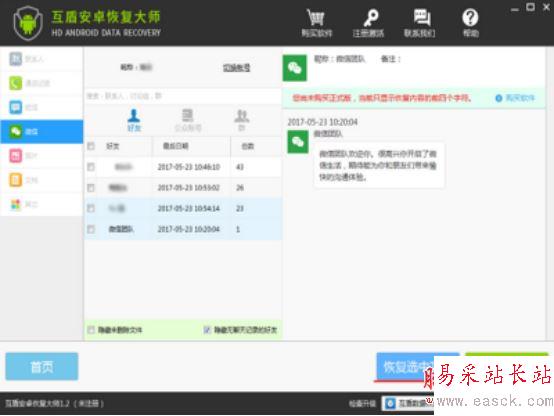Click the Android shield app logo
Viewport: 554px width, 416px height.
(x=28, y=23)
